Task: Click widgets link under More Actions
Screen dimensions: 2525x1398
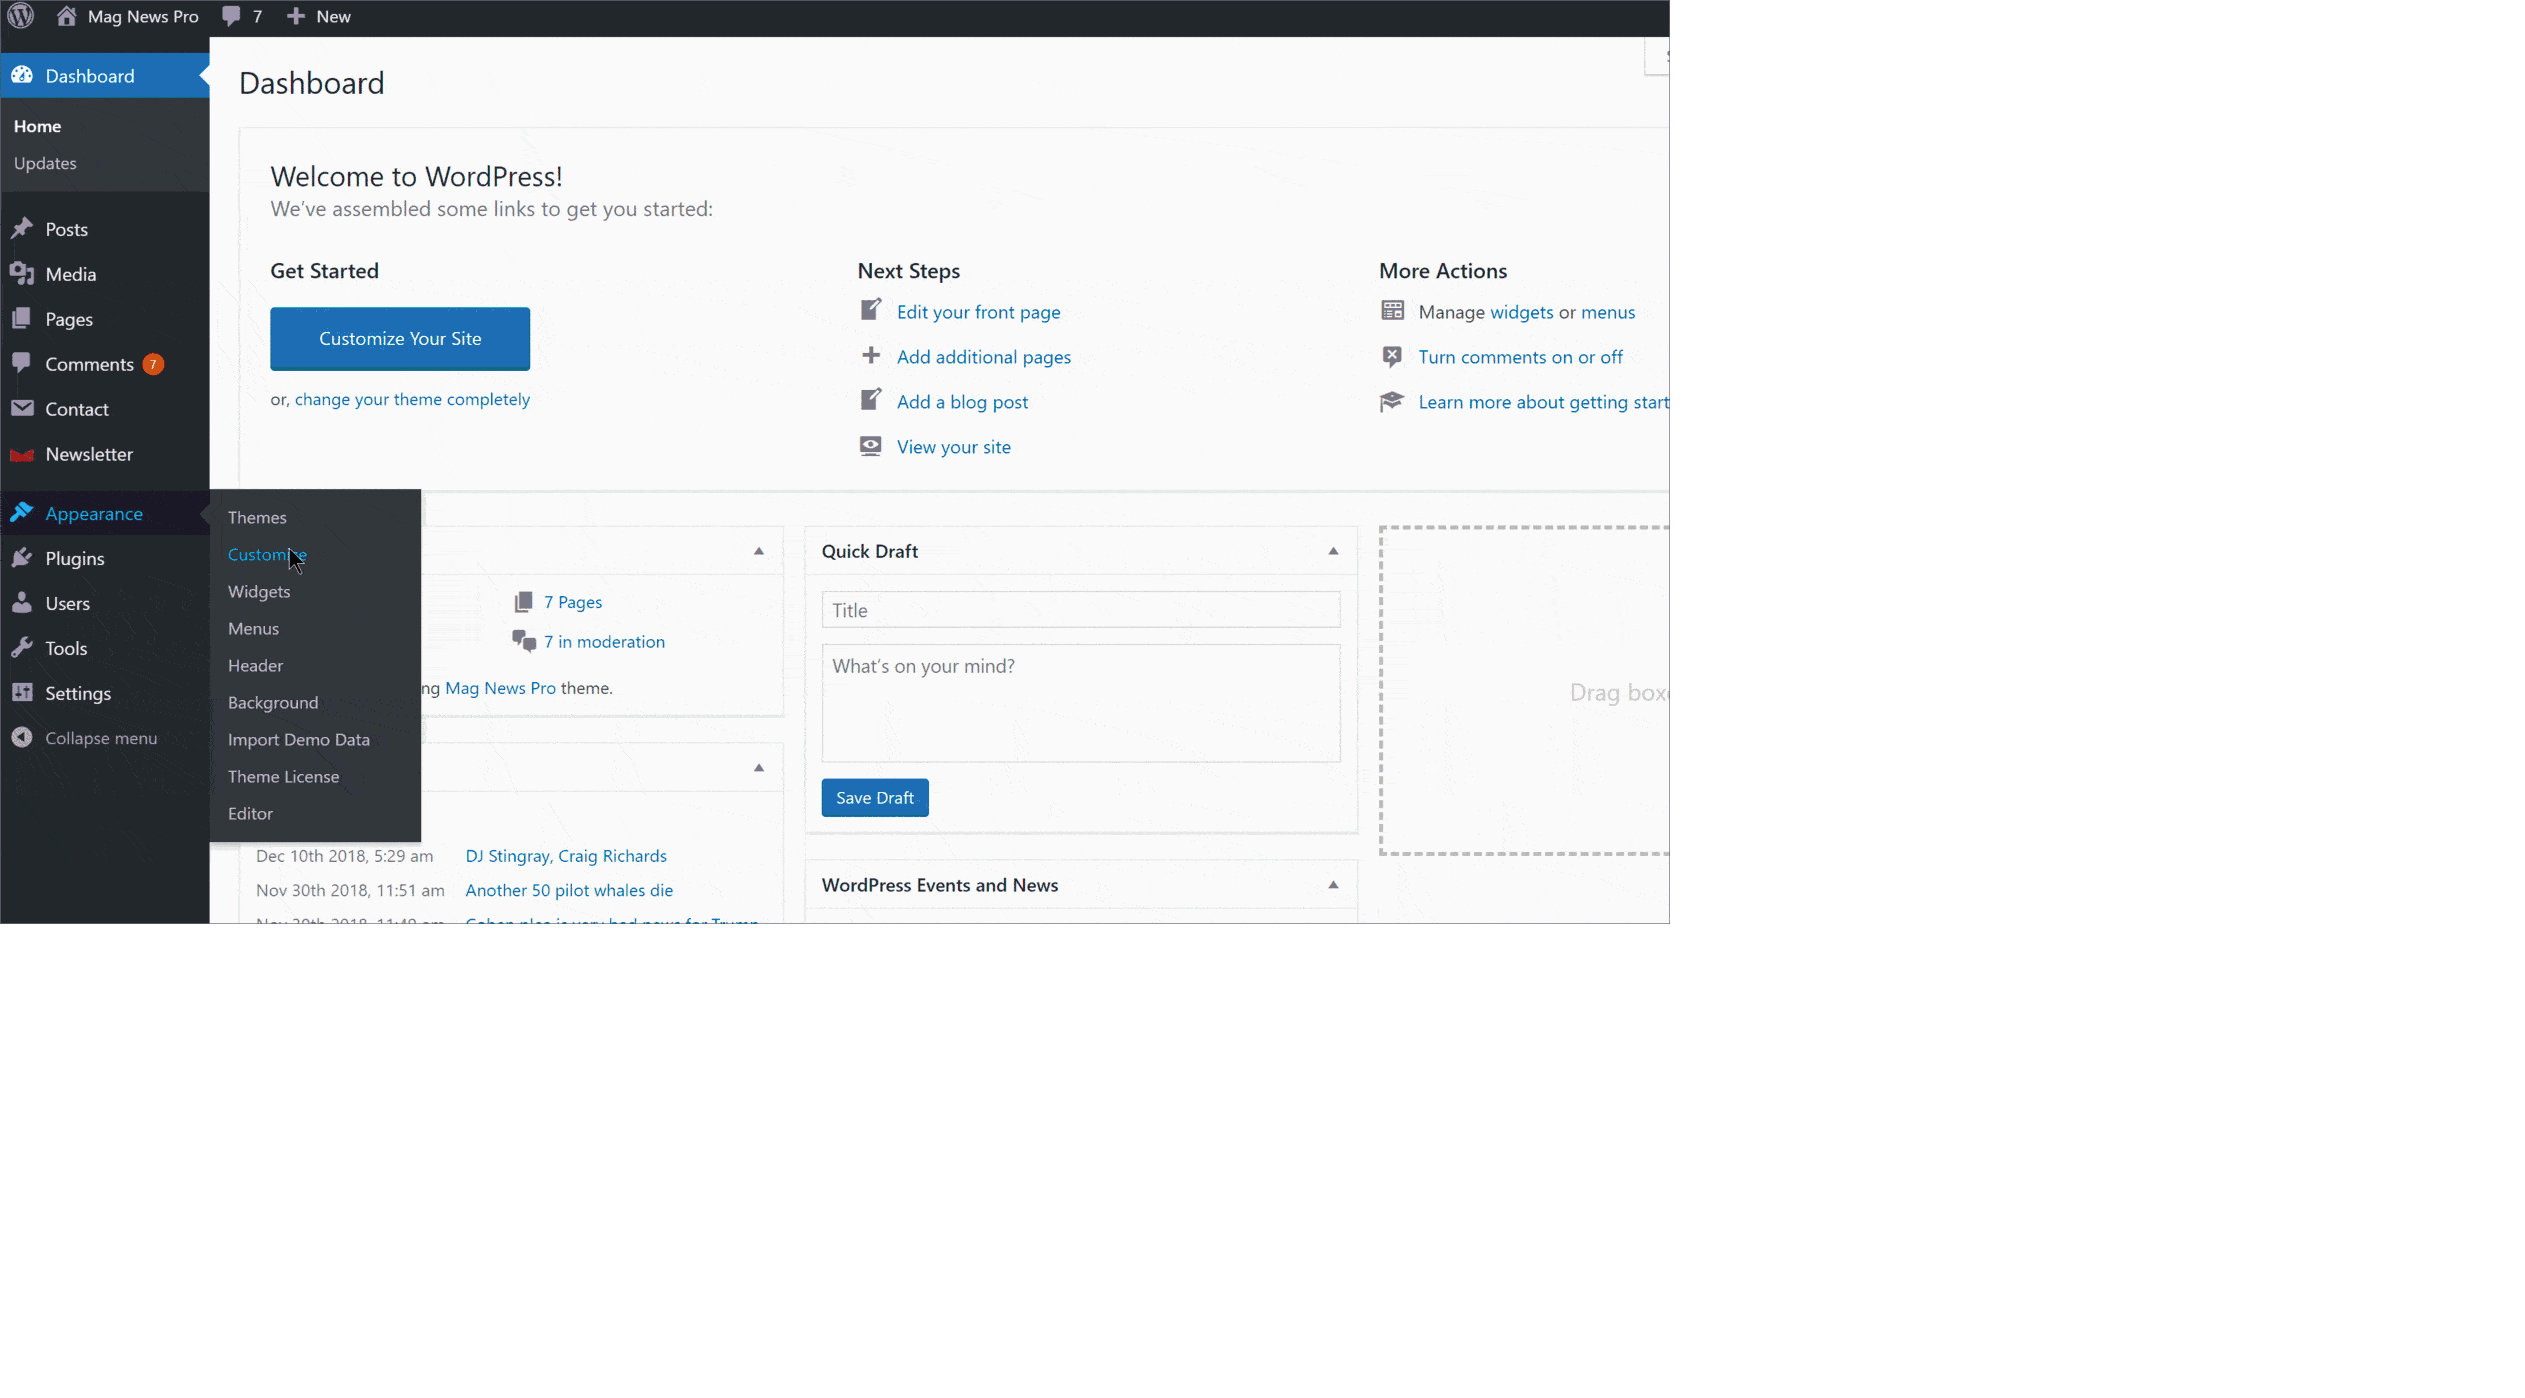Action: 1521,312
